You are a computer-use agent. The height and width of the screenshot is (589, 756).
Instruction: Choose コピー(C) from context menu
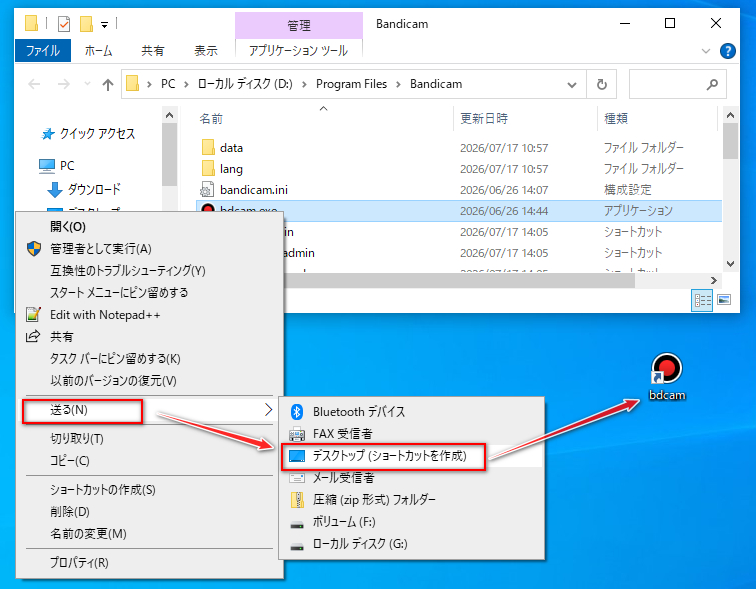tap(149, 461)
